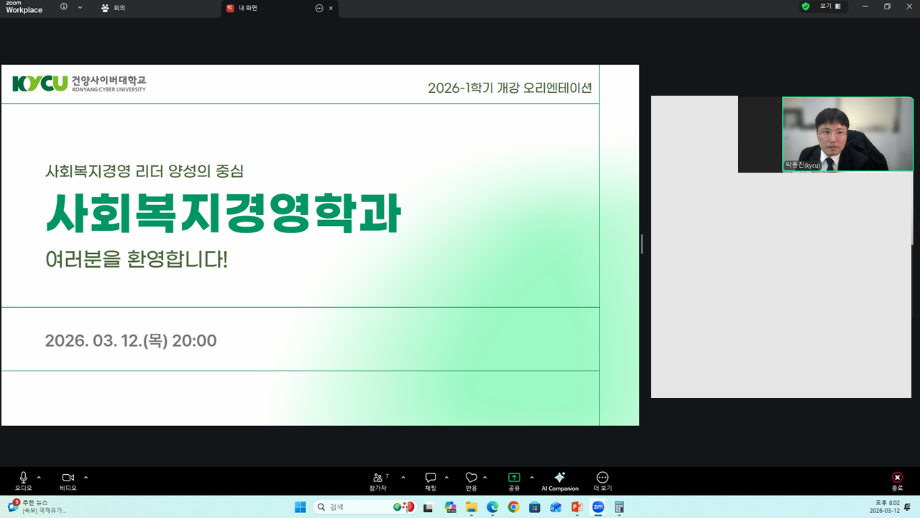The image size is (920, 518).
Task: Launch Google Chrome from the taskbar
Action: 513,507
